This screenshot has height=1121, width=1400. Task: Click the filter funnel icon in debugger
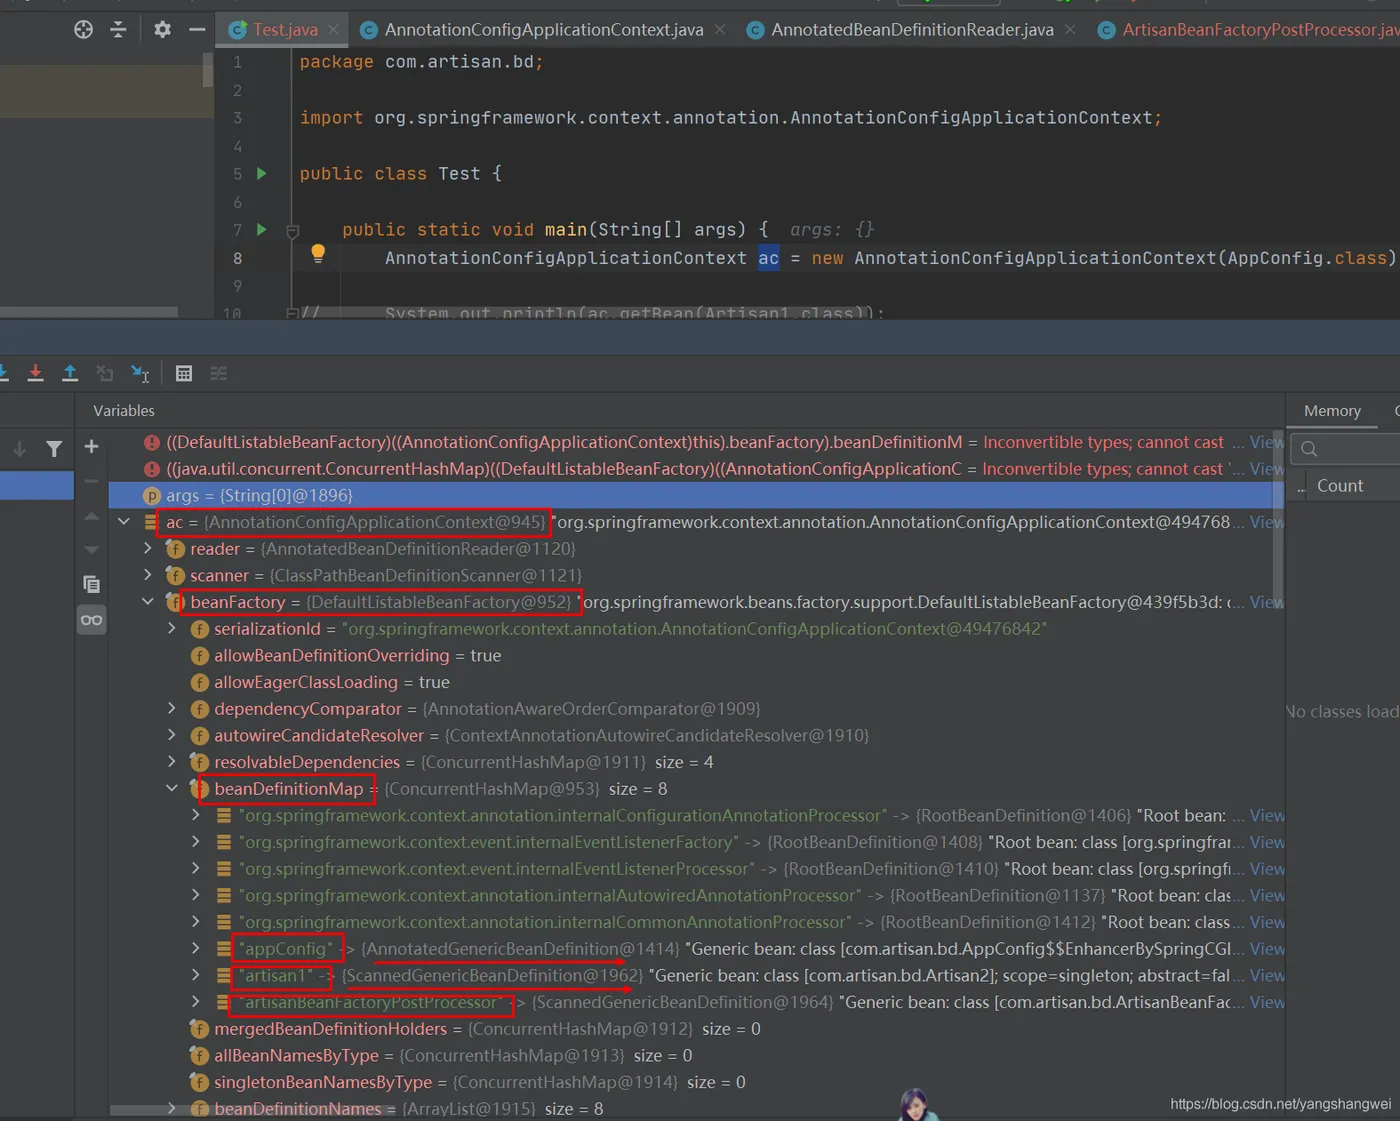click(54, 449)
